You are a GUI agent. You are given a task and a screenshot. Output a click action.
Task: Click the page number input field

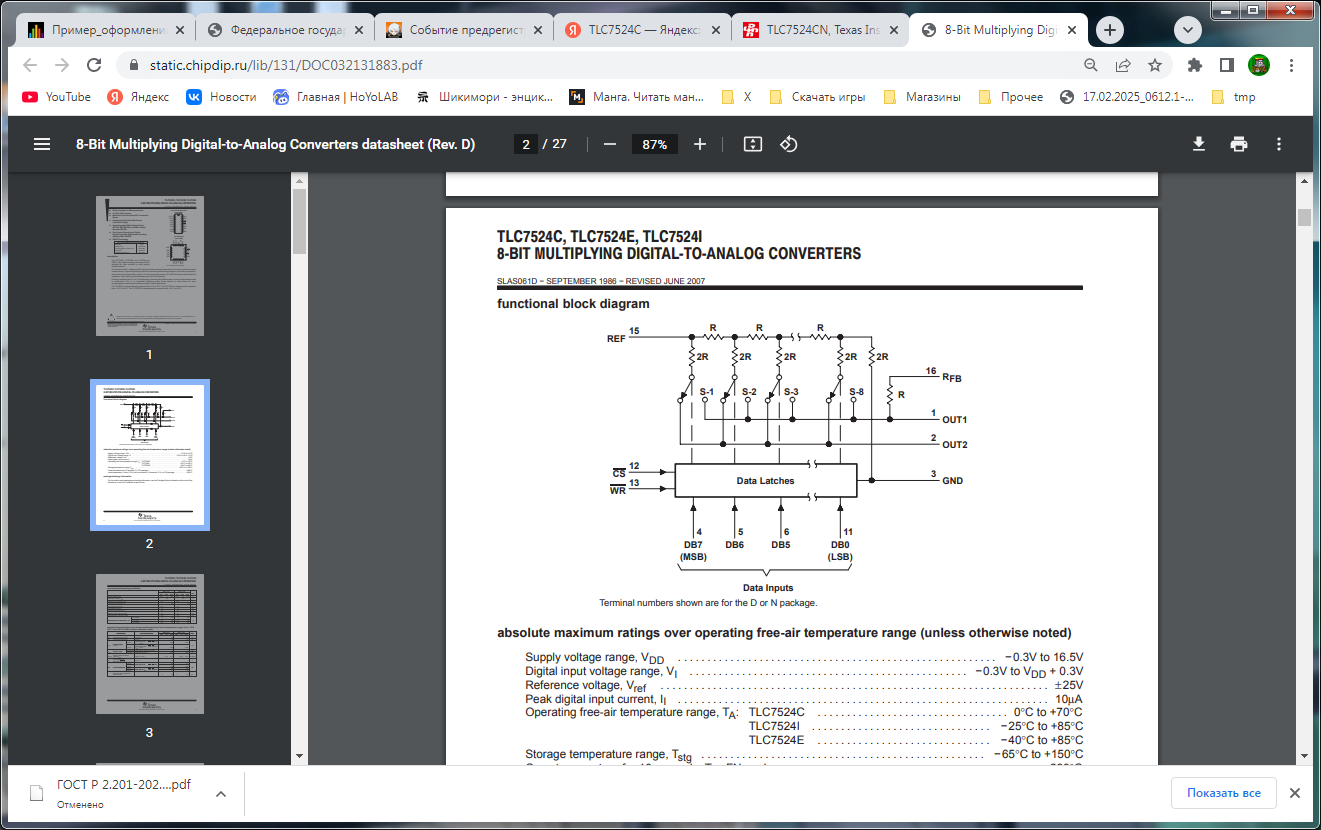click(x=525, y=144)
